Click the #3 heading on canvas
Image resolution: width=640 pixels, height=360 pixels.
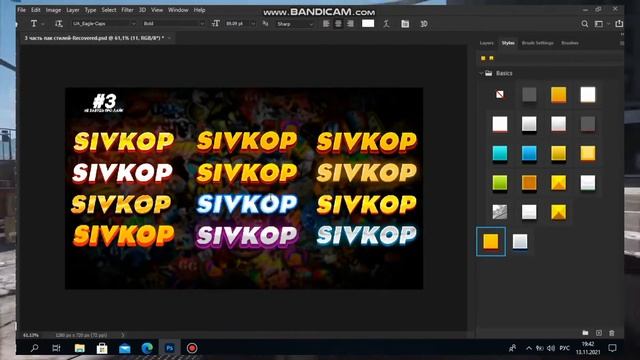104,101
